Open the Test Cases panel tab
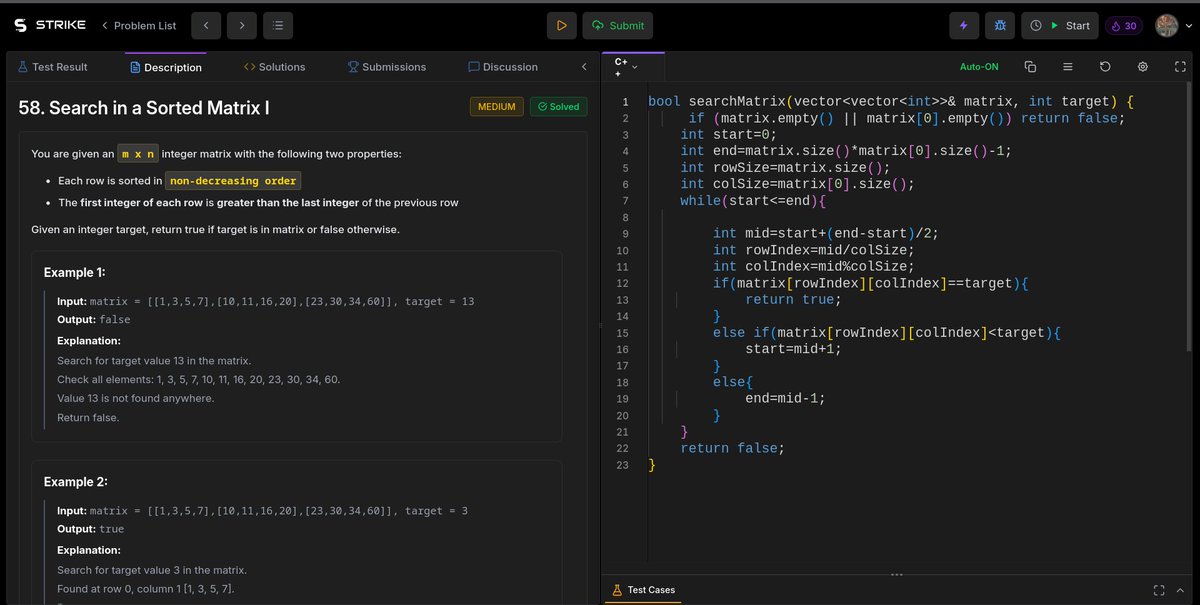 643,590
